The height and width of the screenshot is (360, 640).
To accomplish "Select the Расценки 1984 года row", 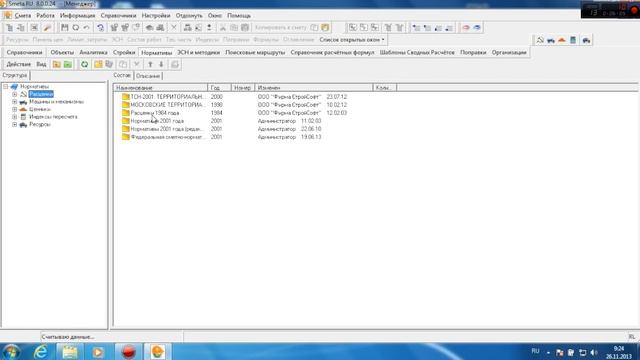I will (x=155, y=113).
